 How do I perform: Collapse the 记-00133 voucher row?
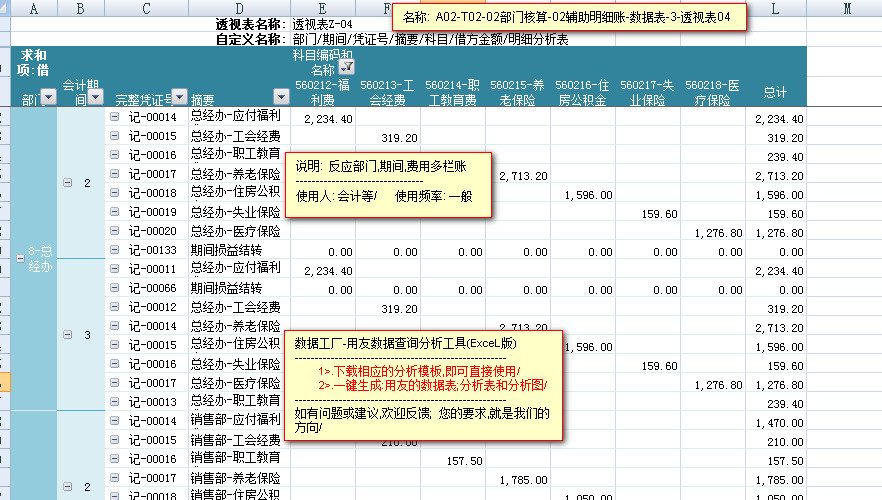coord(115,250)
